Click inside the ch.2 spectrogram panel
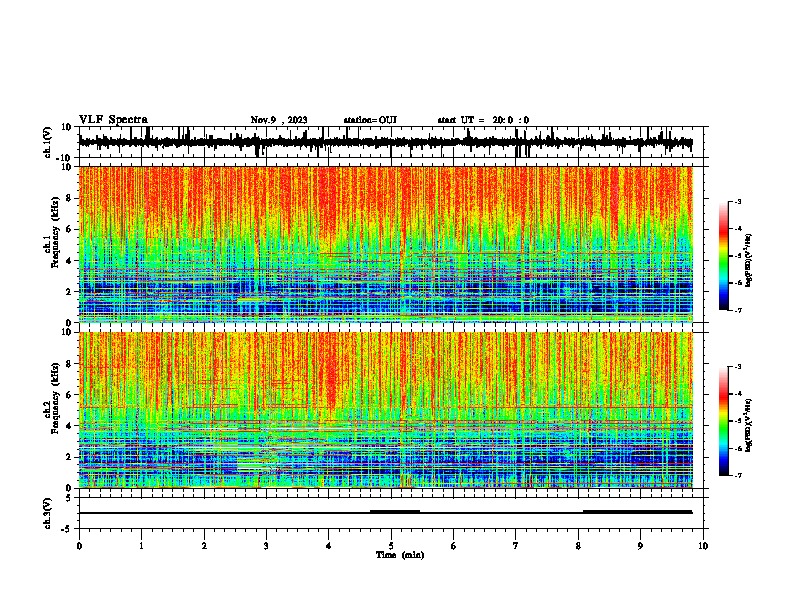 pyautogui.click(x=386, y=410)
